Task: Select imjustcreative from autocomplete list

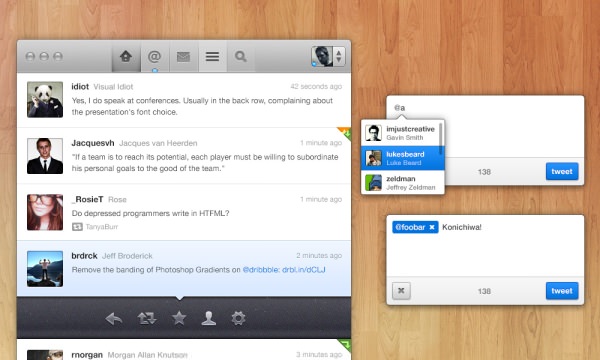Action: click(403, 133)
